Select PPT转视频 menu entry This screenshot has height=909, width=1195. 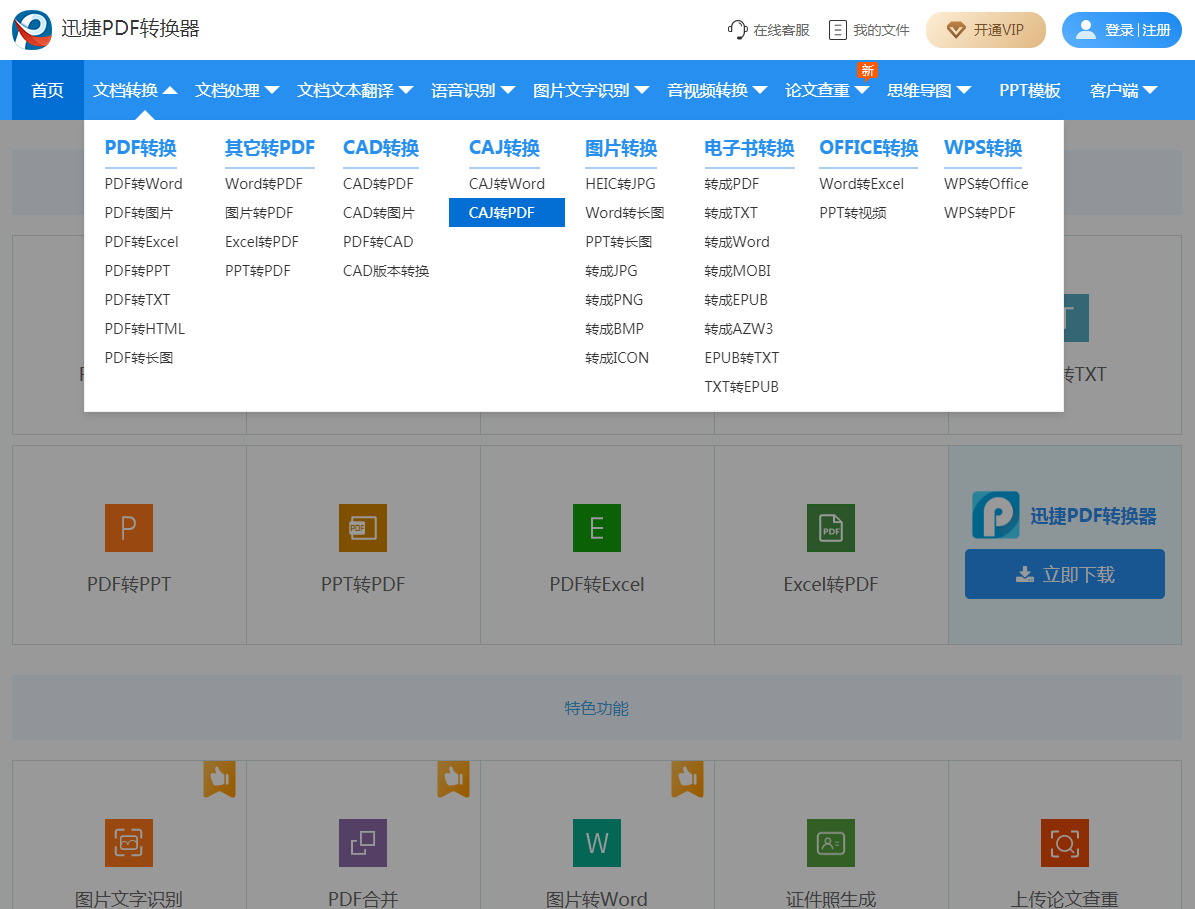click(x=853, y=213)
